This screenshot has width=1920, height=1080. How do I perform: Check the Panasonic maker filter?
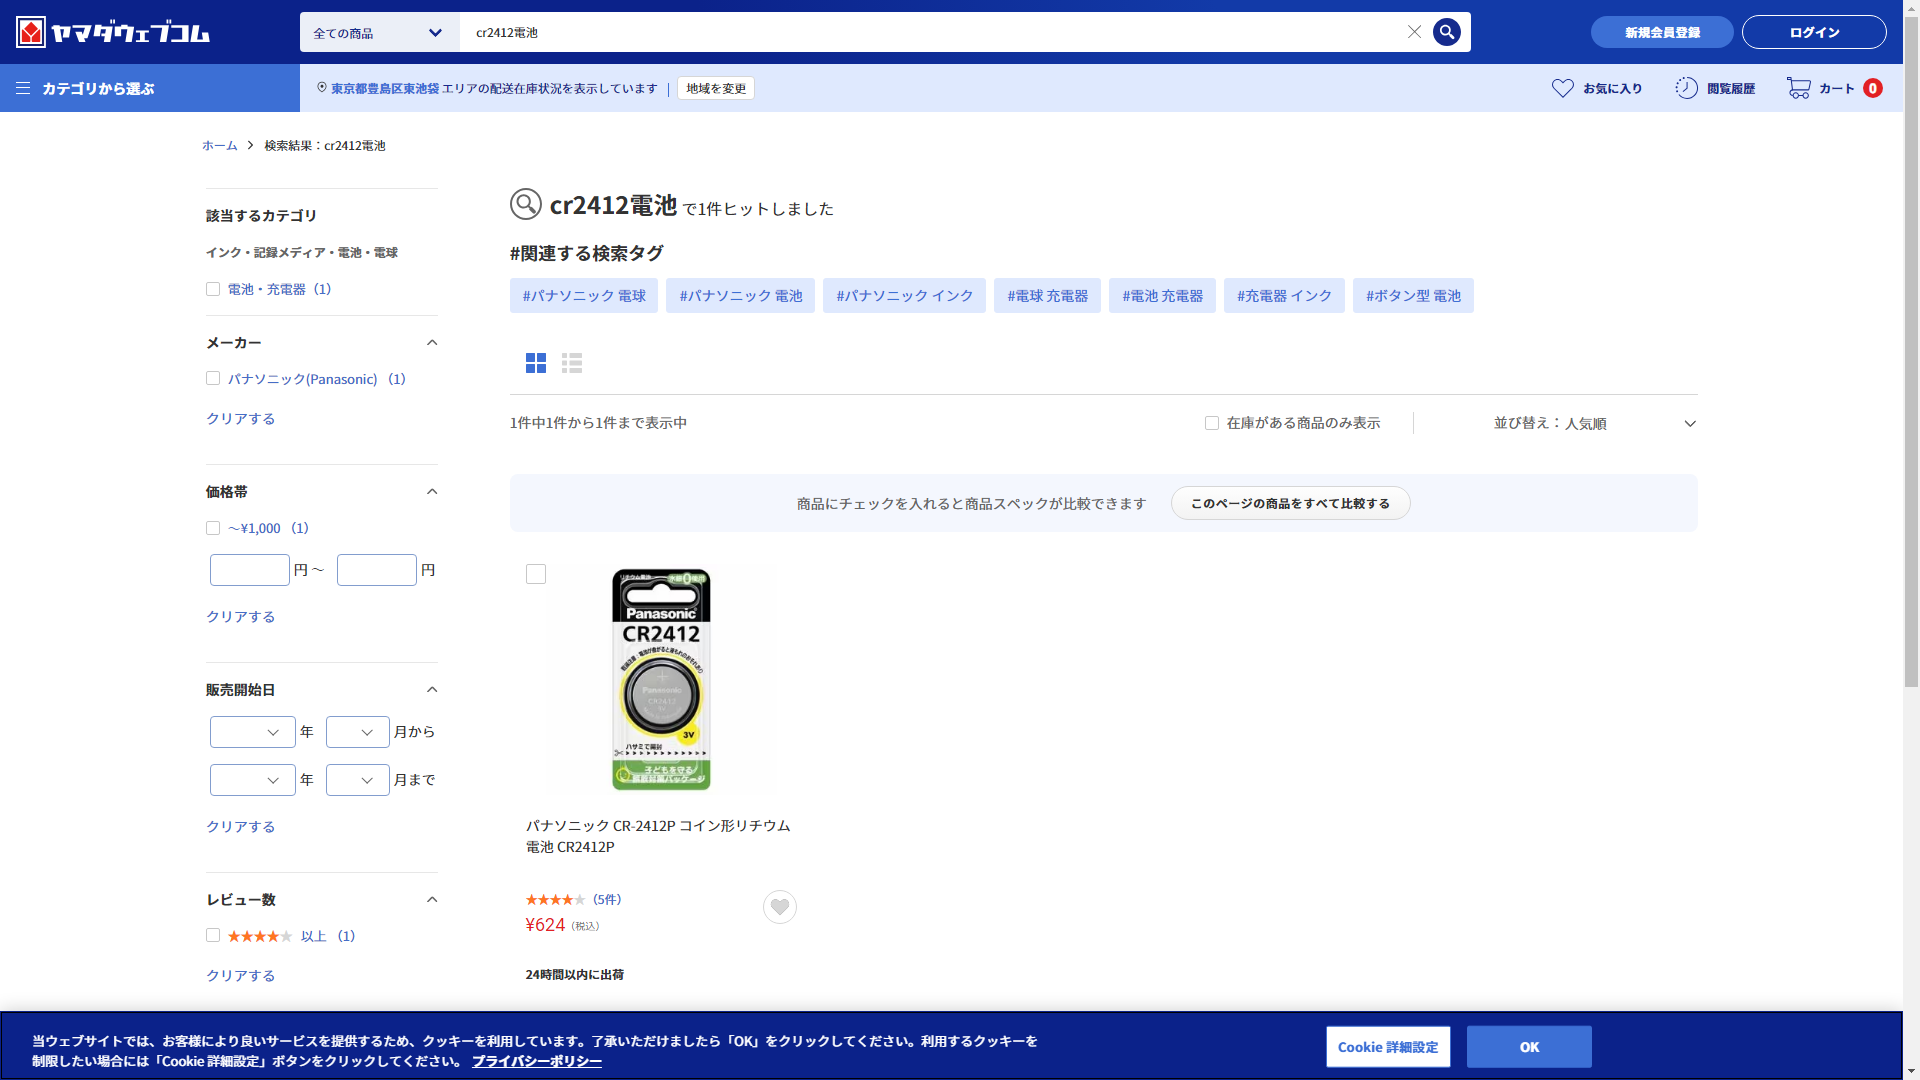pos(213,378)
